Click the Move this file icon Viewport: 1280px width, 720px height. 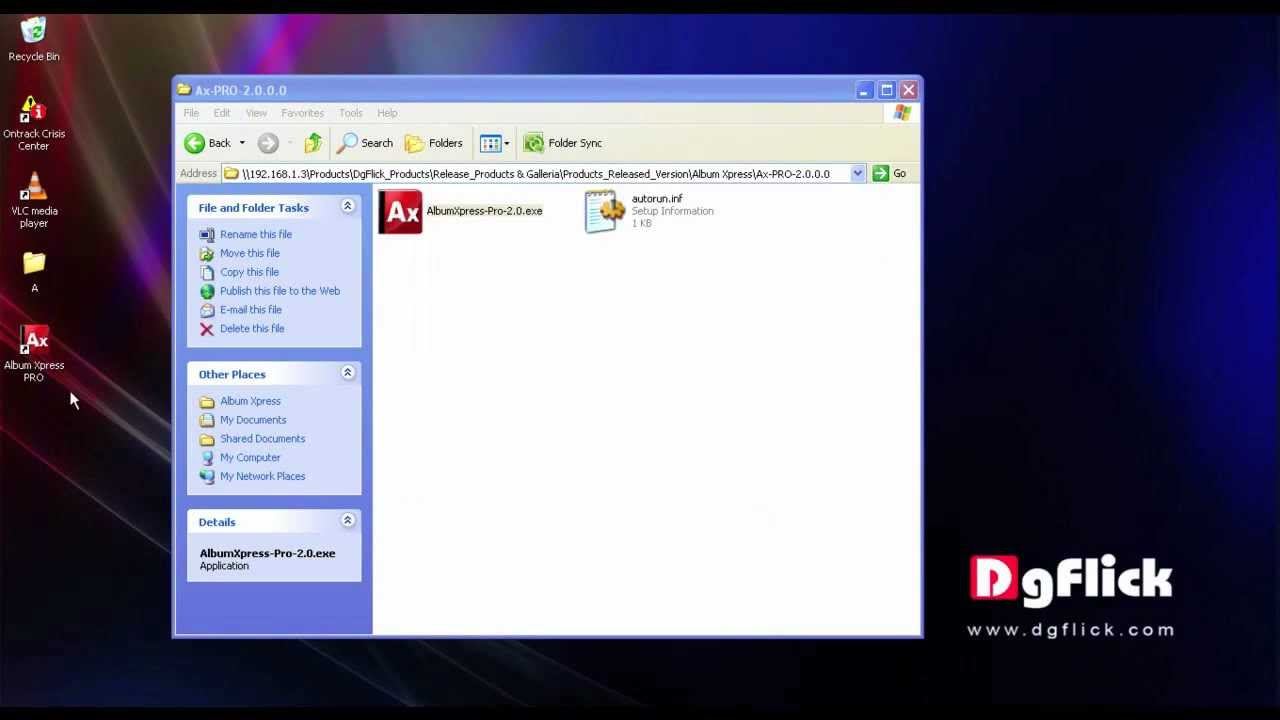[x=207, y=253]
